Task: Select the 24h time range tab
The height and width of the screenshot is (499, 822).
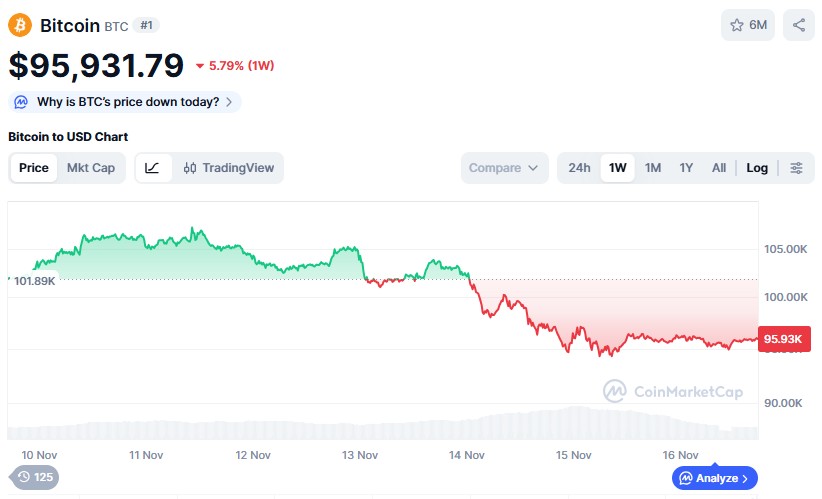Action: [x=579, y=168]
